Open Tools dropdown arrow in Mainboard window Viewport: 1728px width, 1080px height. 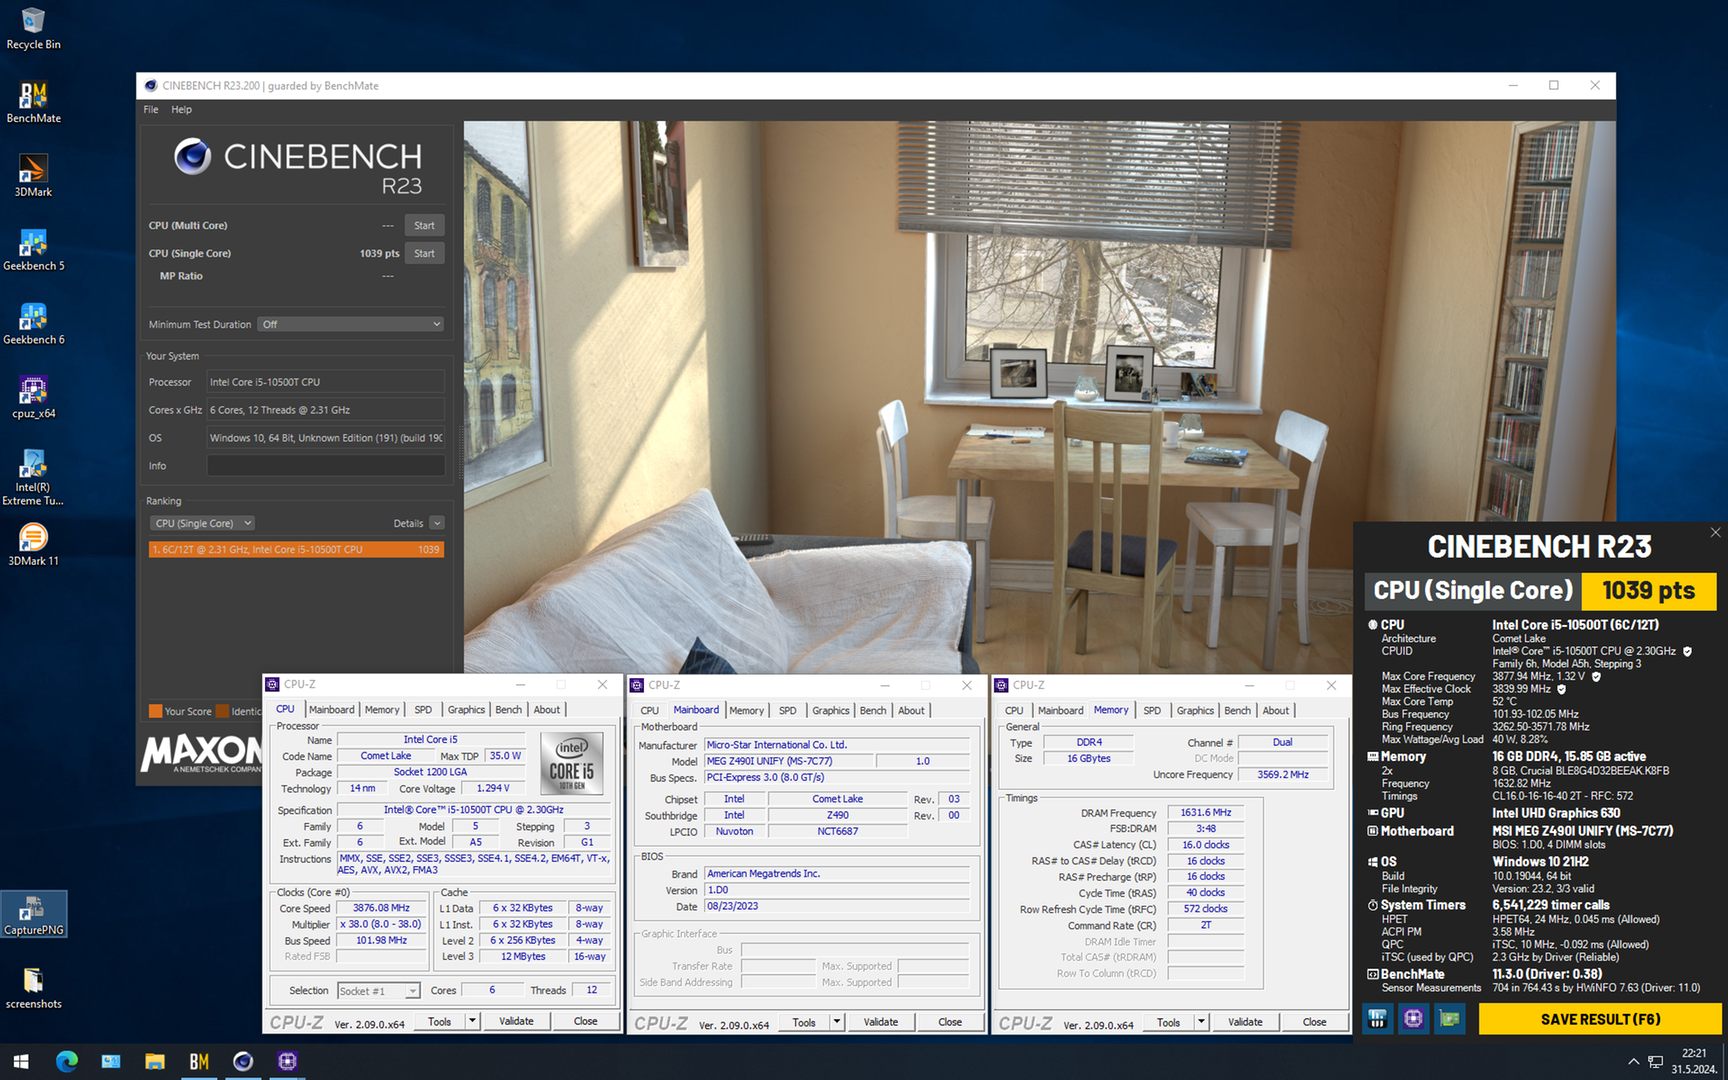837,1022
